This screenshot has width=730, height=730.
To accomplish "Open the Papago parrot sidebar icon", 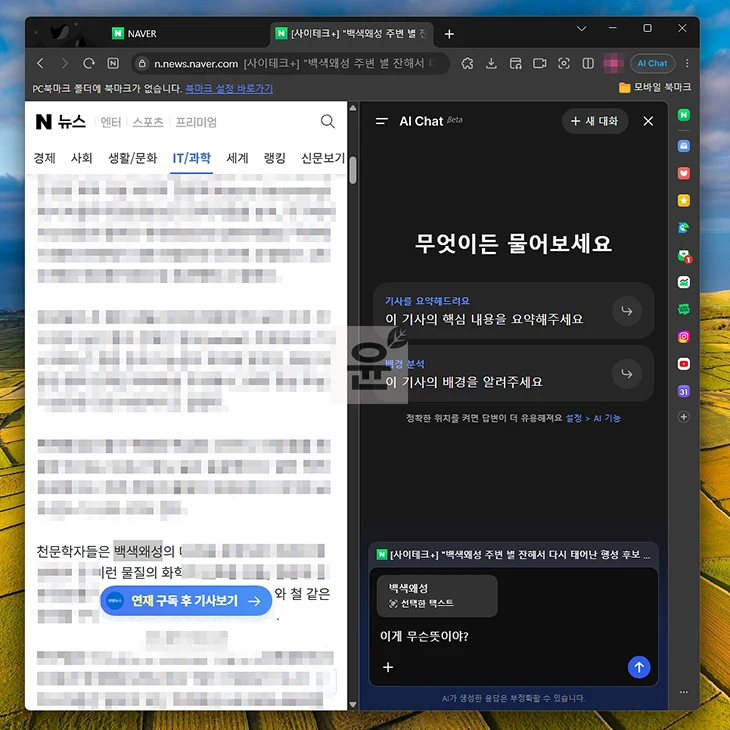I will 683,228.
